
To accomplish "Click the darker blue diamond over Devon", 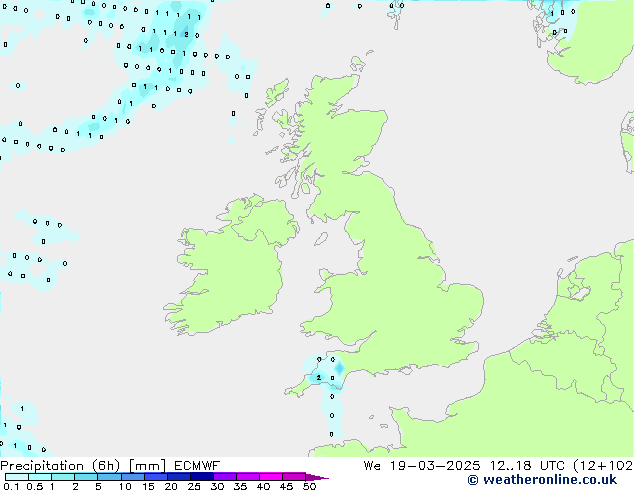I will pos(339,368).
